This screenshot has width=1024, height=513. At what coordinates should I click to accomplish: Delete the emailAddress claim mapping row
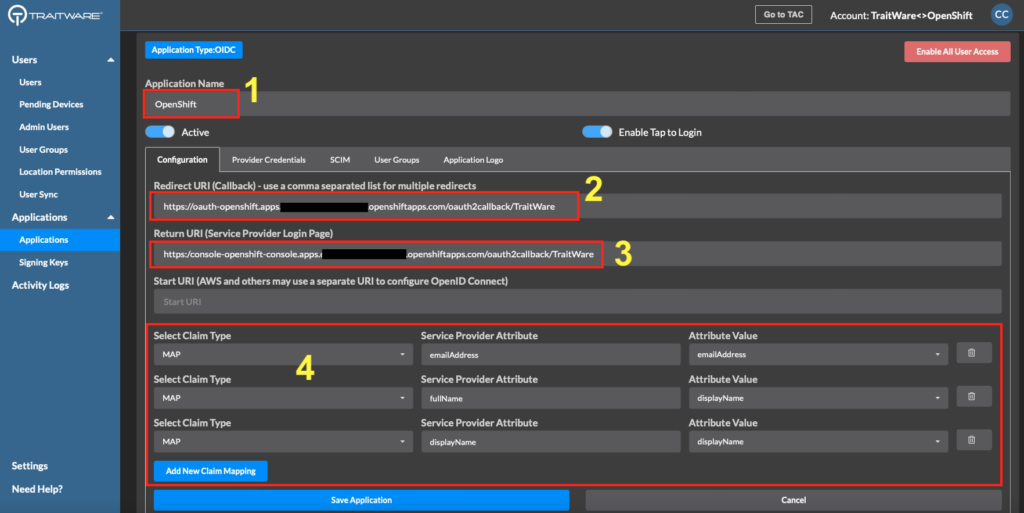coord(974,353)
